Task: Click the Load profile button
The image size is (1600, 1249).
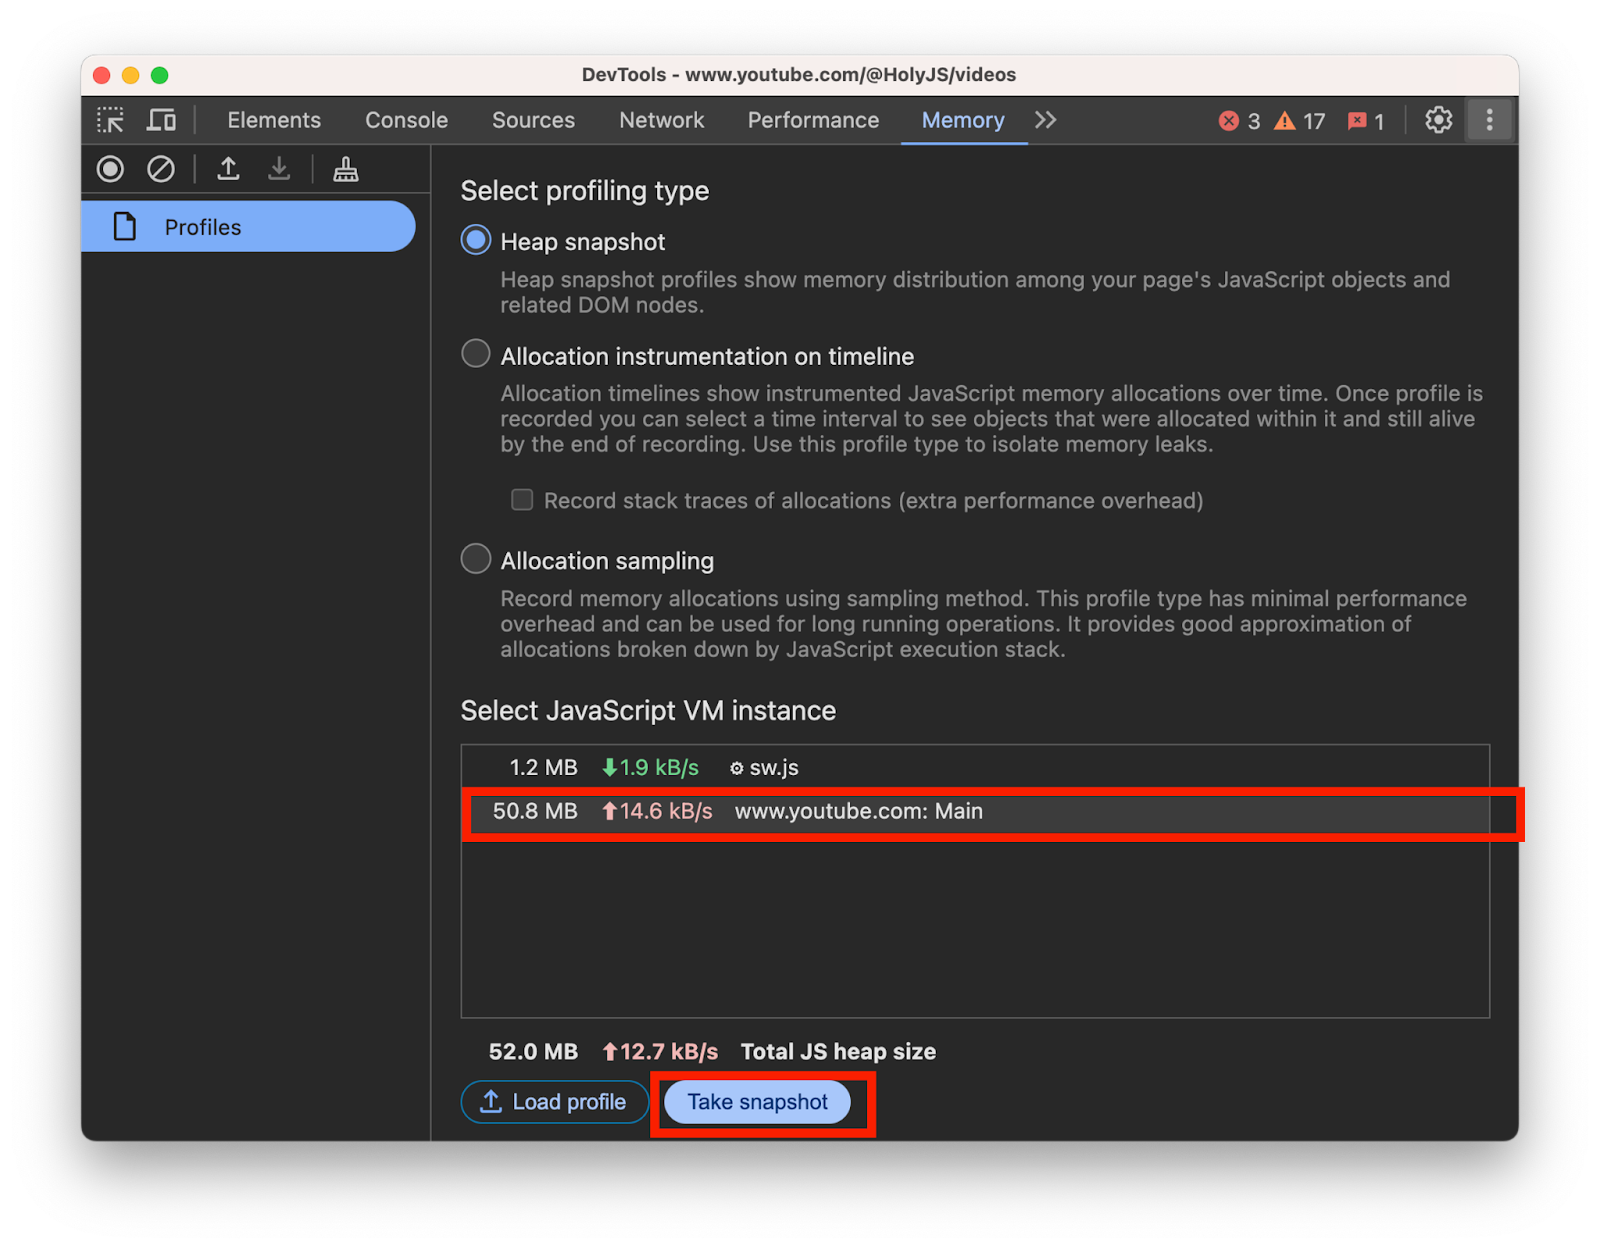Action: pos(554,1102)
